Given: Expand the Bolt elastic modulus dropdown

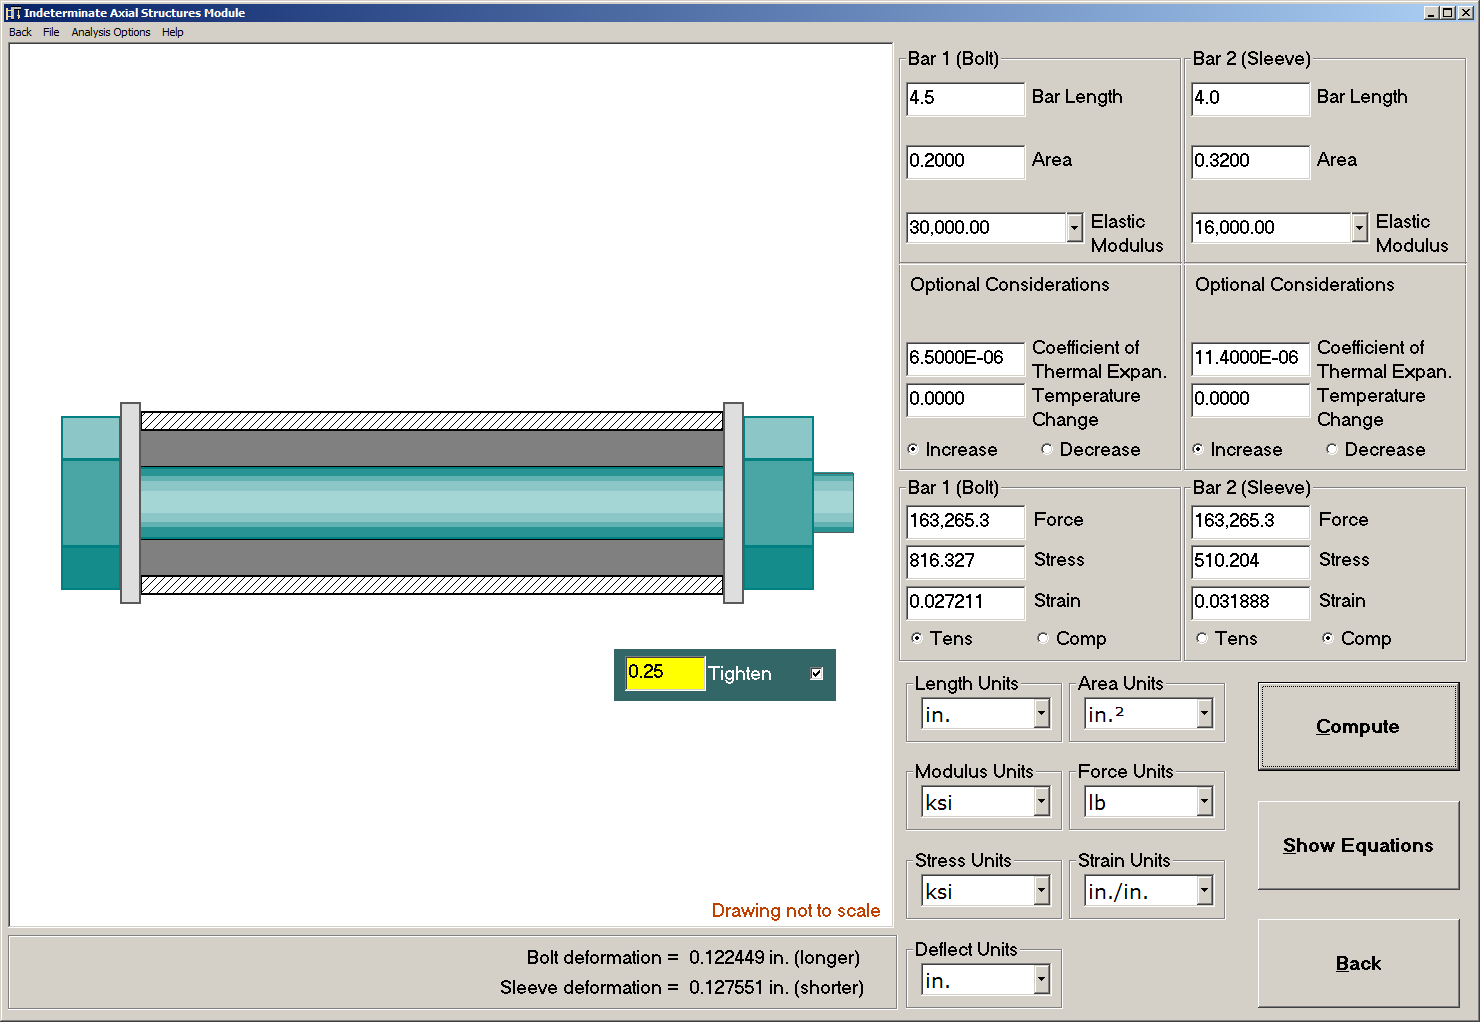Looking at the screenshot, I should click(x=1073, y=228).
